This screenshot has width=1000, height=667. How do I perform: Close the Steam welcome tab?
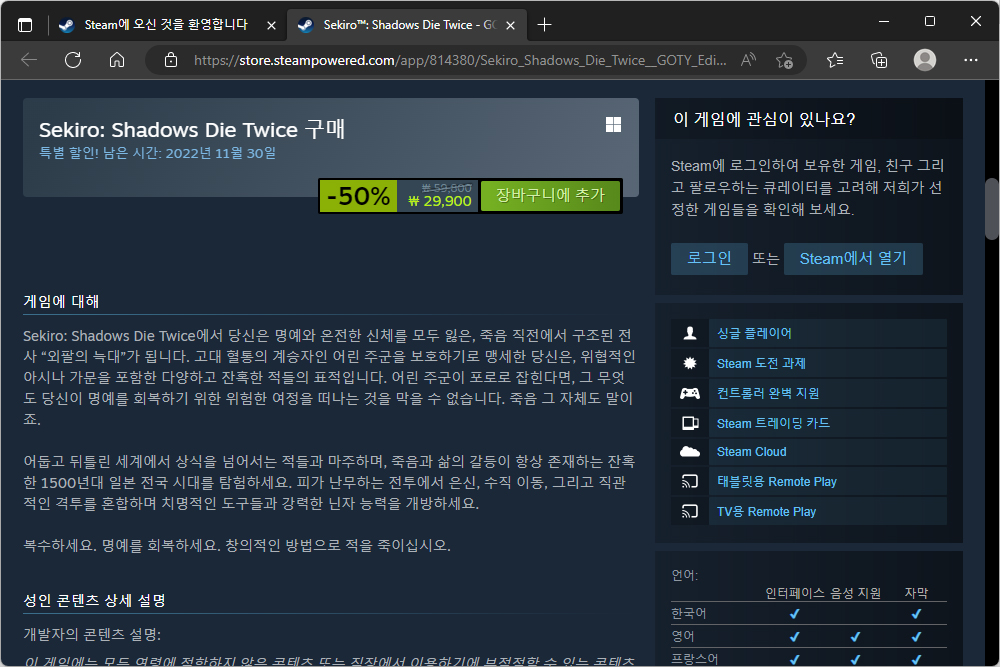[x=271, y=26]
